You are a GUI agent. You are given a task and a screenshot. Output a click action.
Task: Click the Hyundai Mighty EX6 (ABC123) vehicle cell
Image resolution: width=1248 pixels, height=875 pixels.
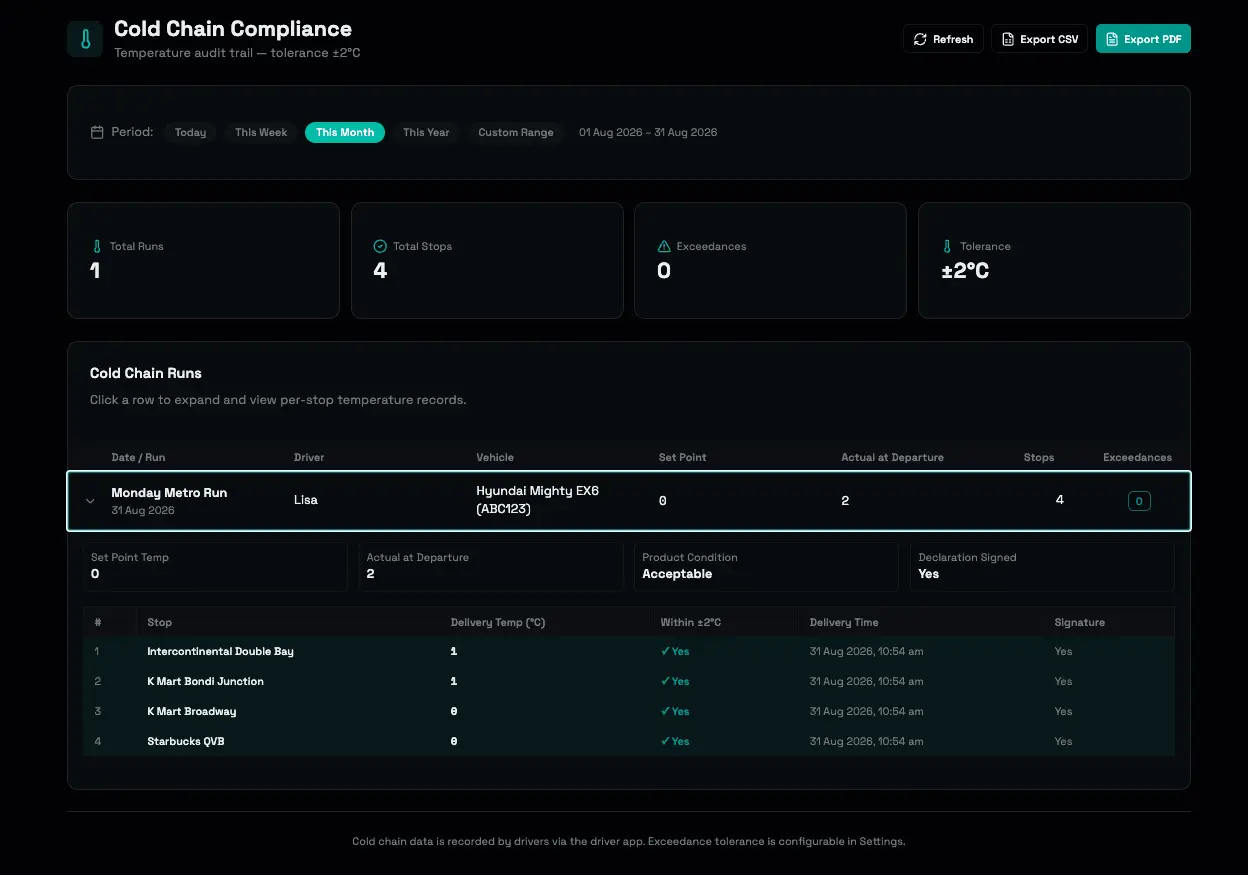coord(537,500)
